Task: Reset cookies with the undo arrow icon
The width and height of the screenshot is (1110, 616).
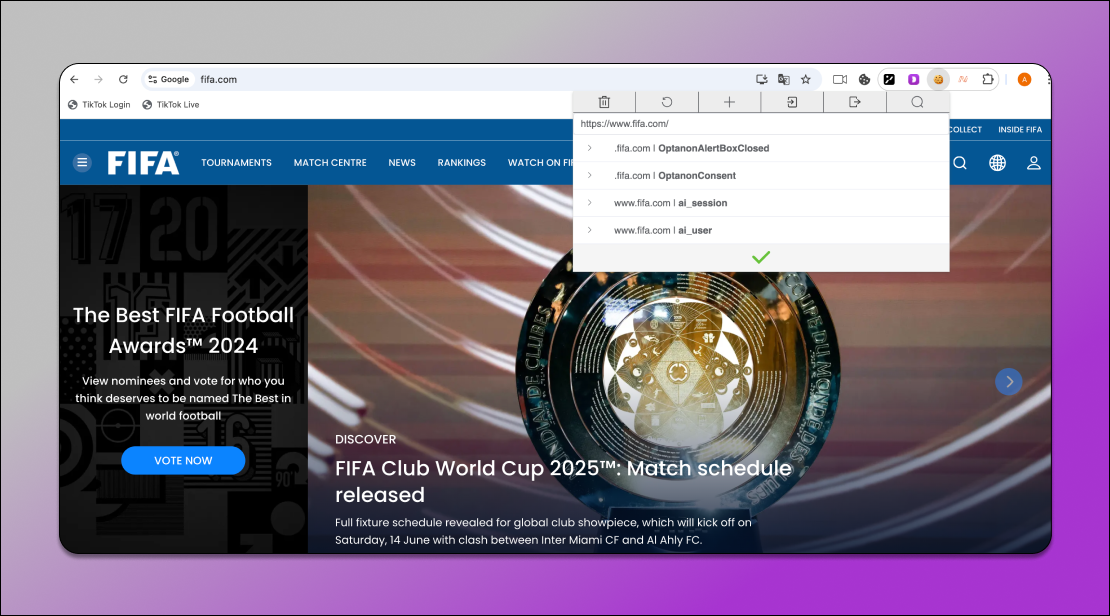Action: [x=667, y=102]
